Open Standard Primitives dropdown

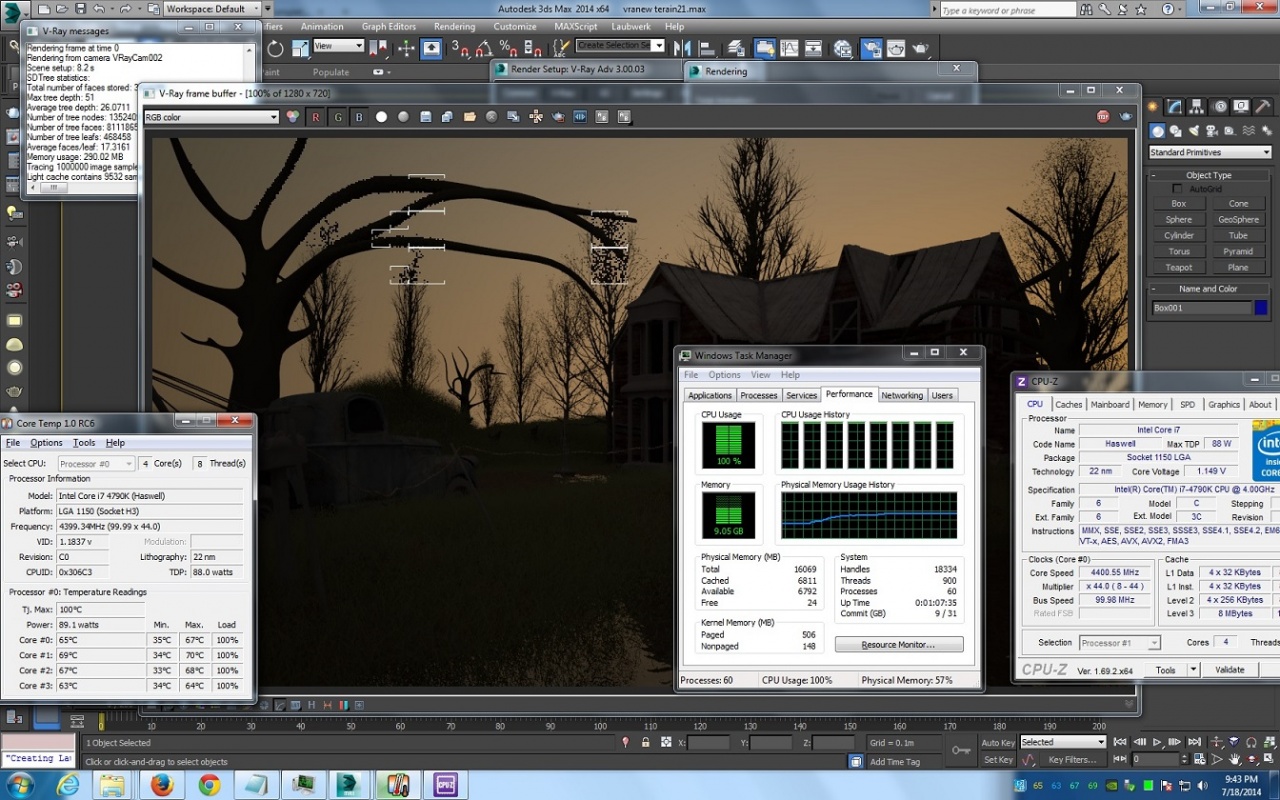[1210, 152]
